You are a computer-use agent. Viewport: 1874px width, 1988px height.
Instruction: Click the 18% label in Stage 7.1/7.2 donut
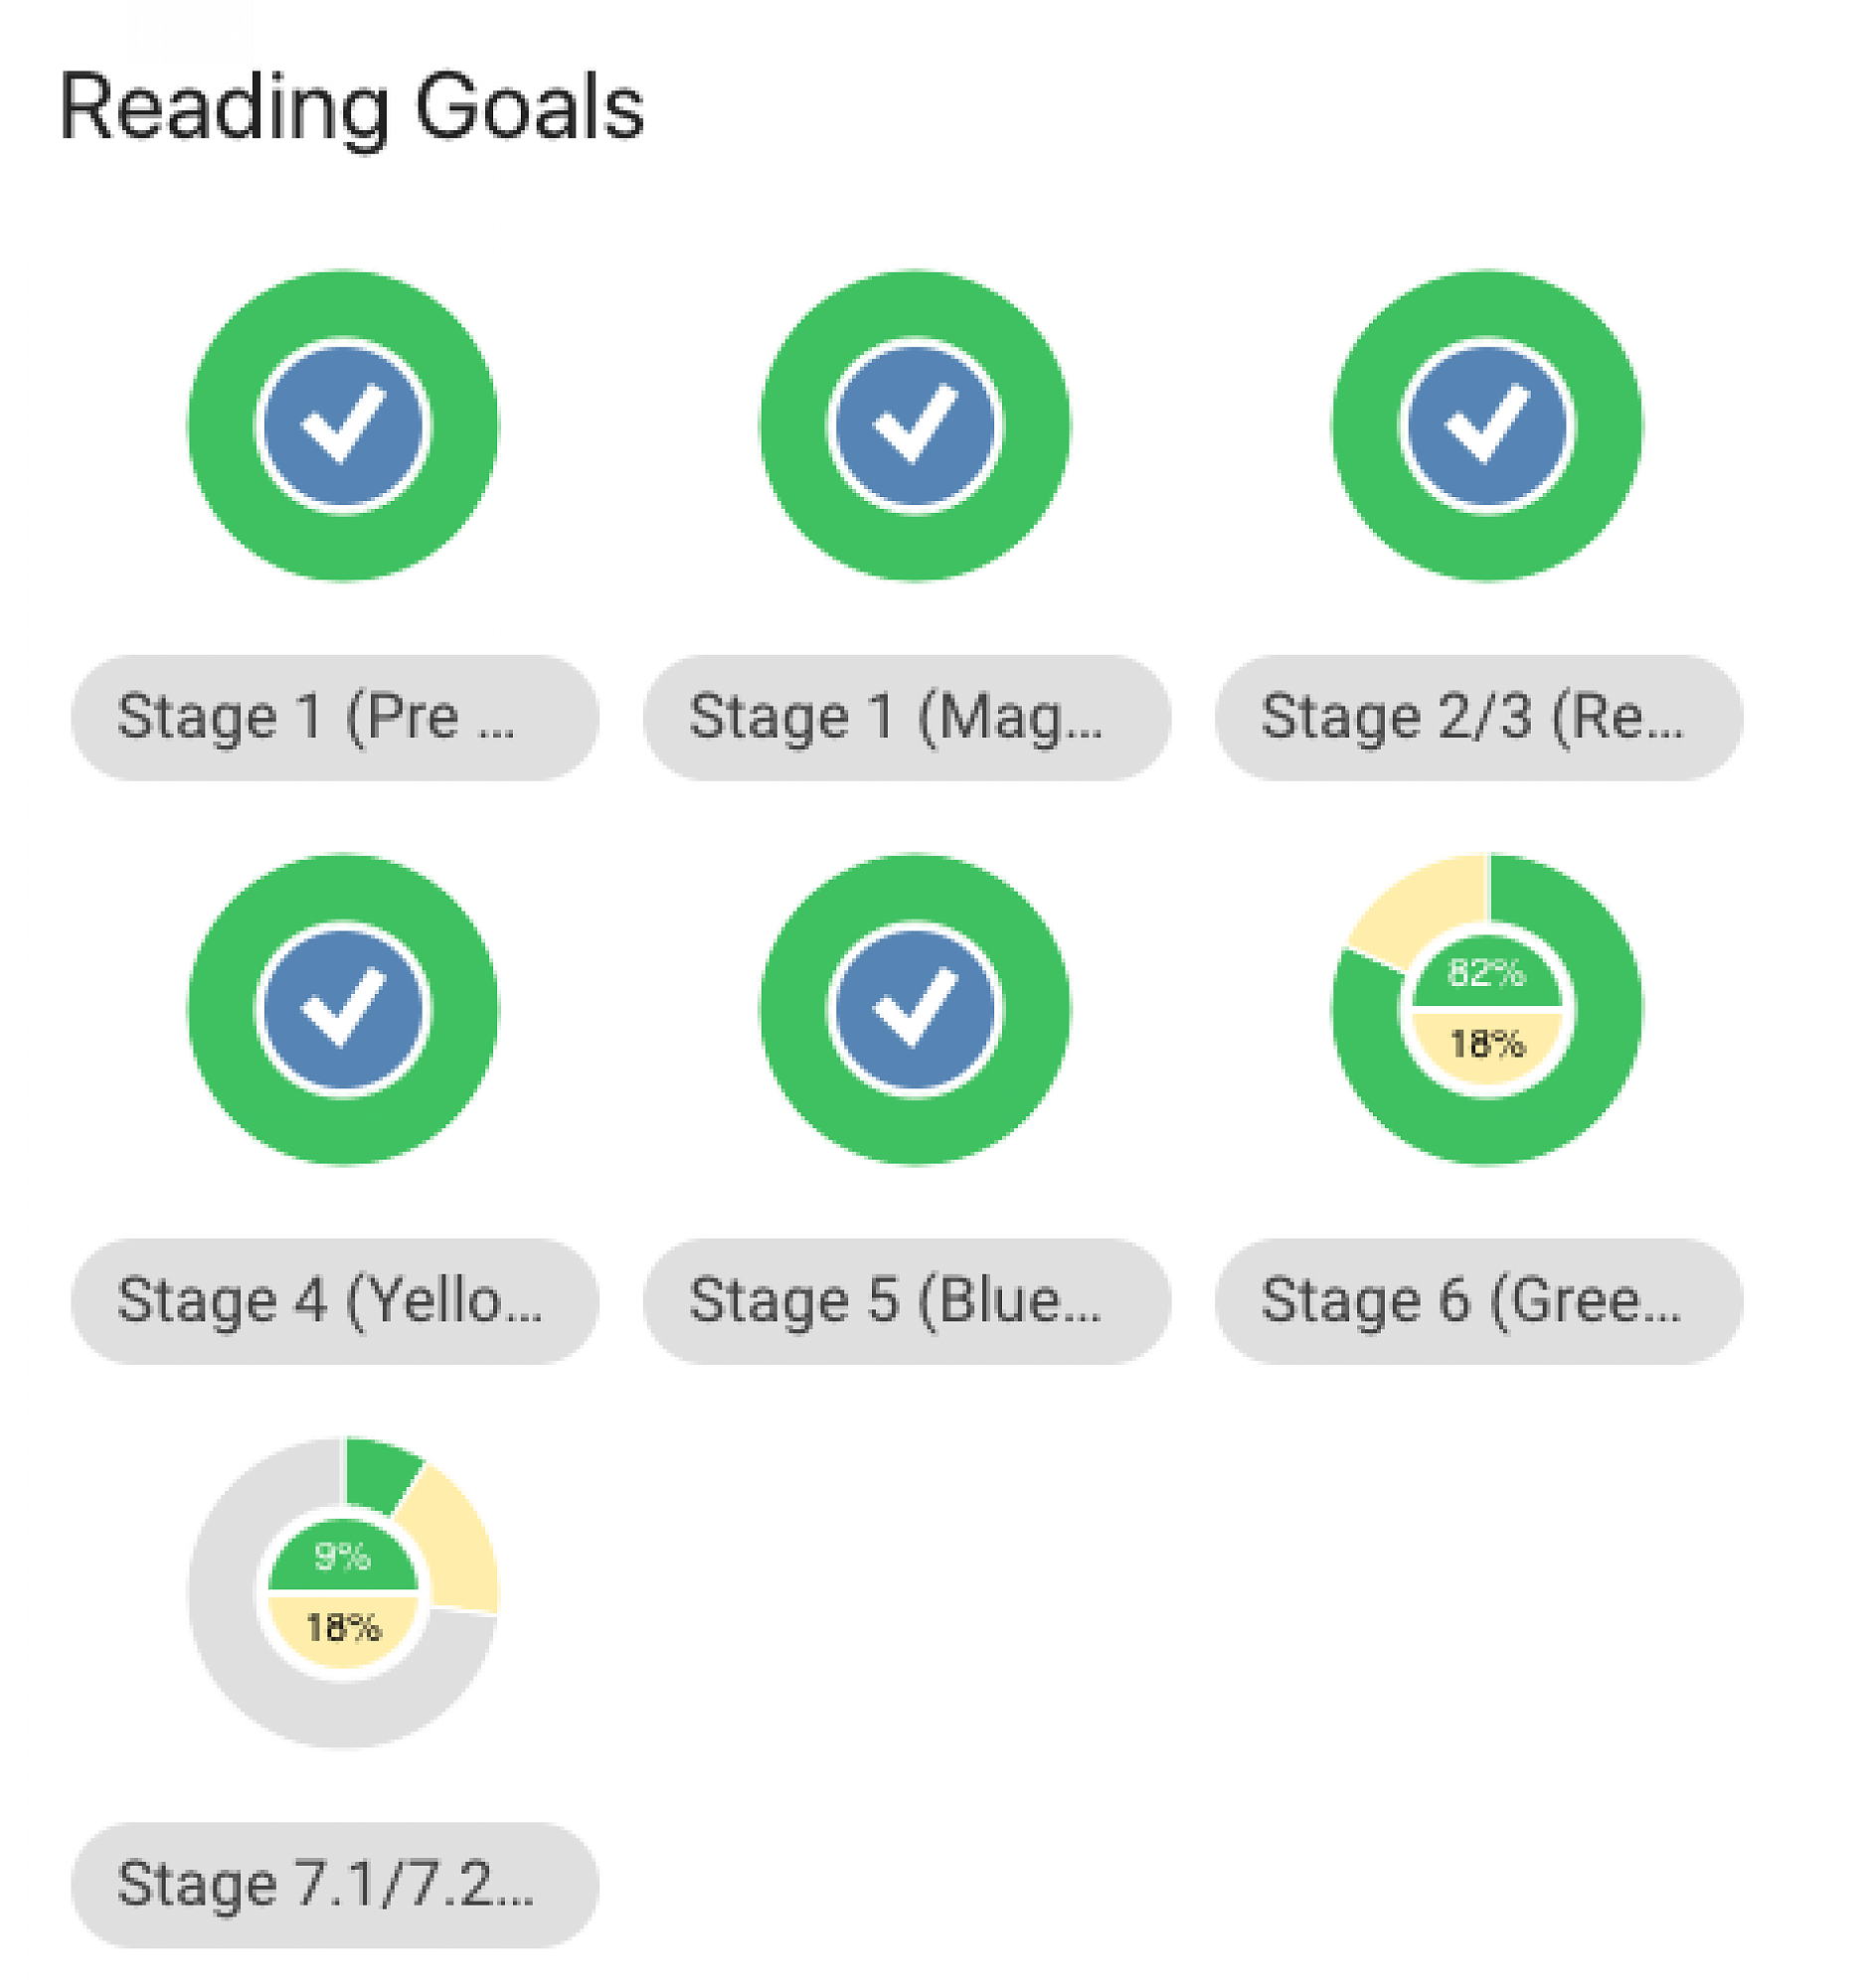pyautogui.click(x=343, y=1628)
